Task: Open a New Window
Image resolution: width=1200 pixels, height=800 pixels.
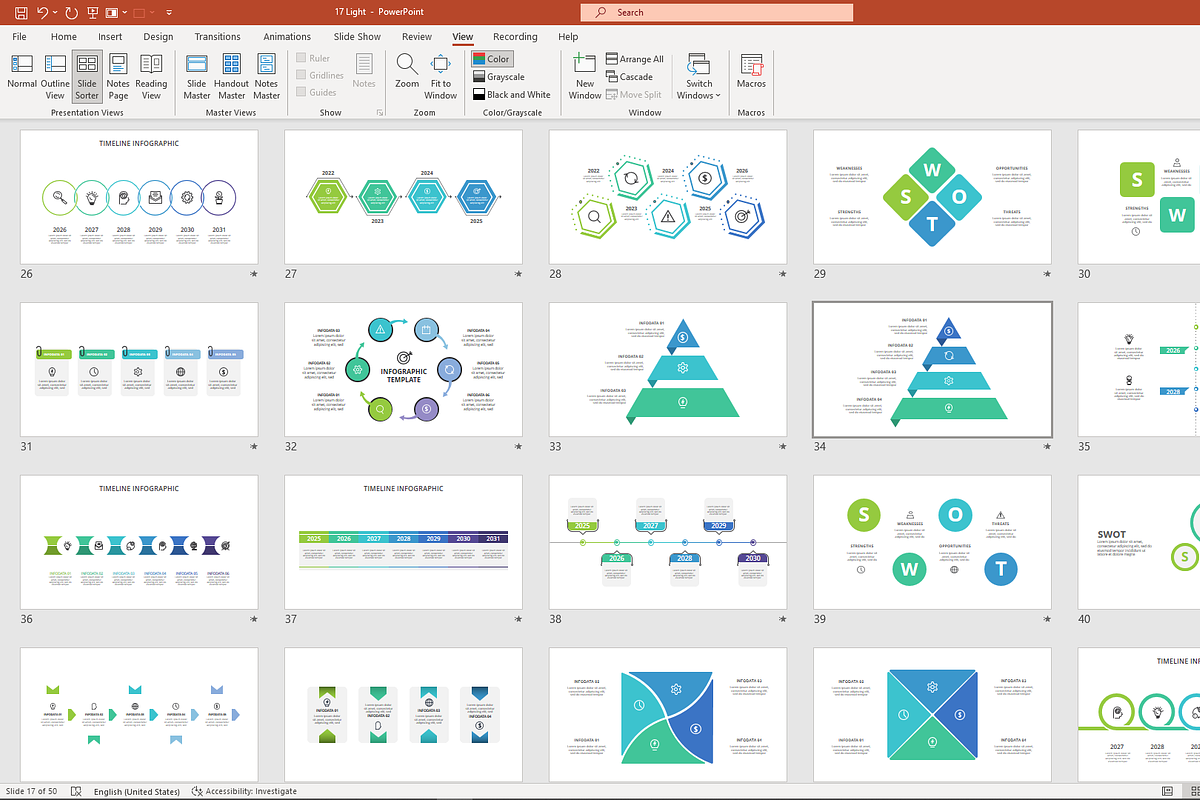Action: [585, 77]
